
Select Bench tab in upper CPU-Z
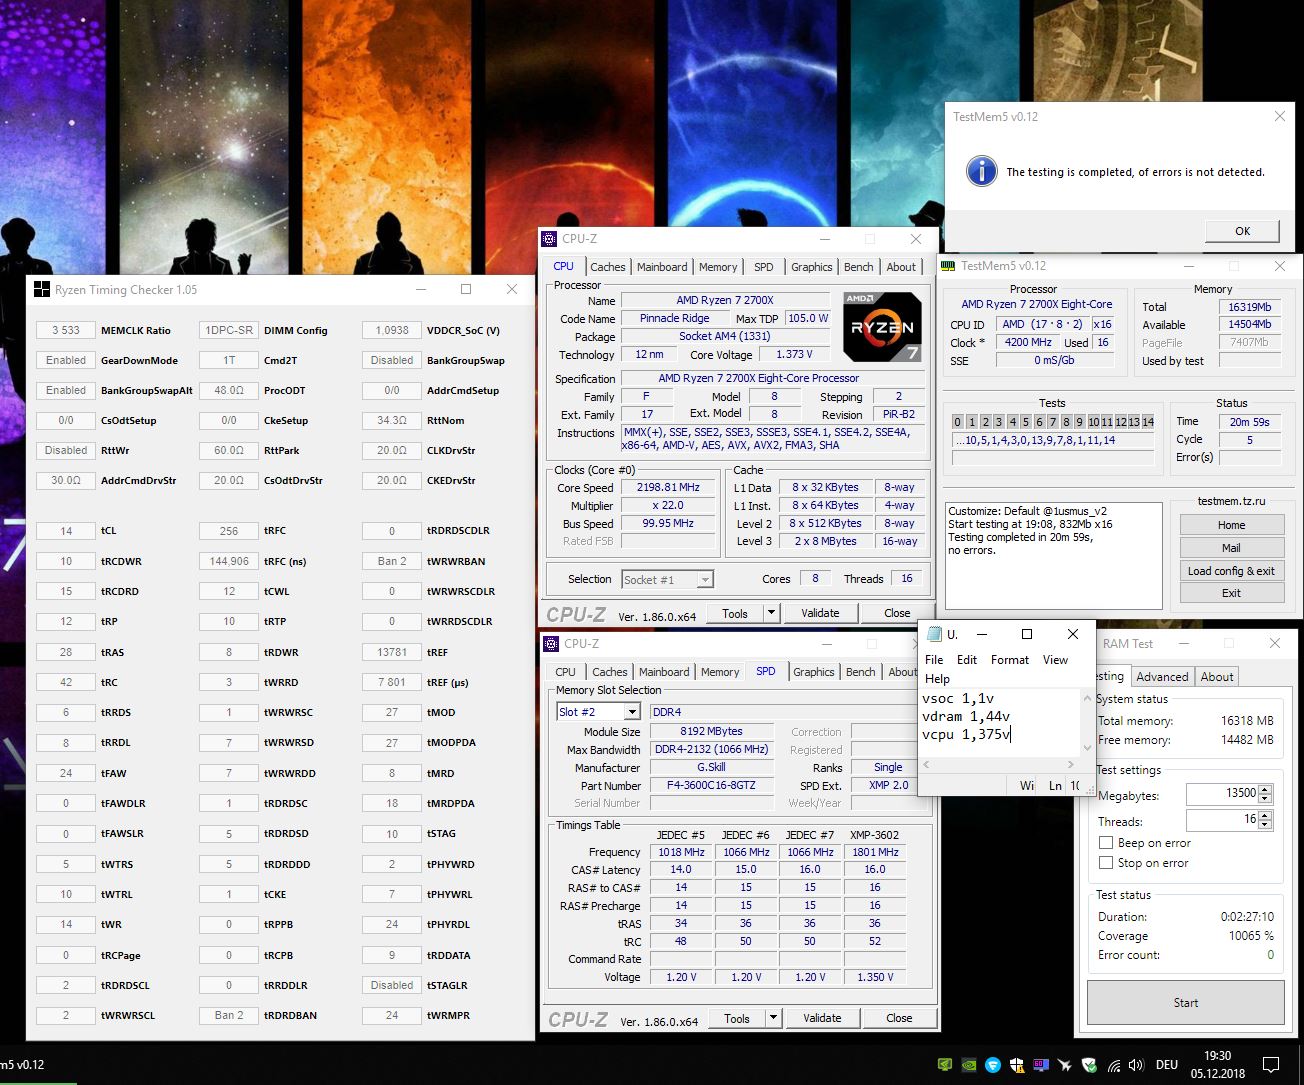(858, 267)
